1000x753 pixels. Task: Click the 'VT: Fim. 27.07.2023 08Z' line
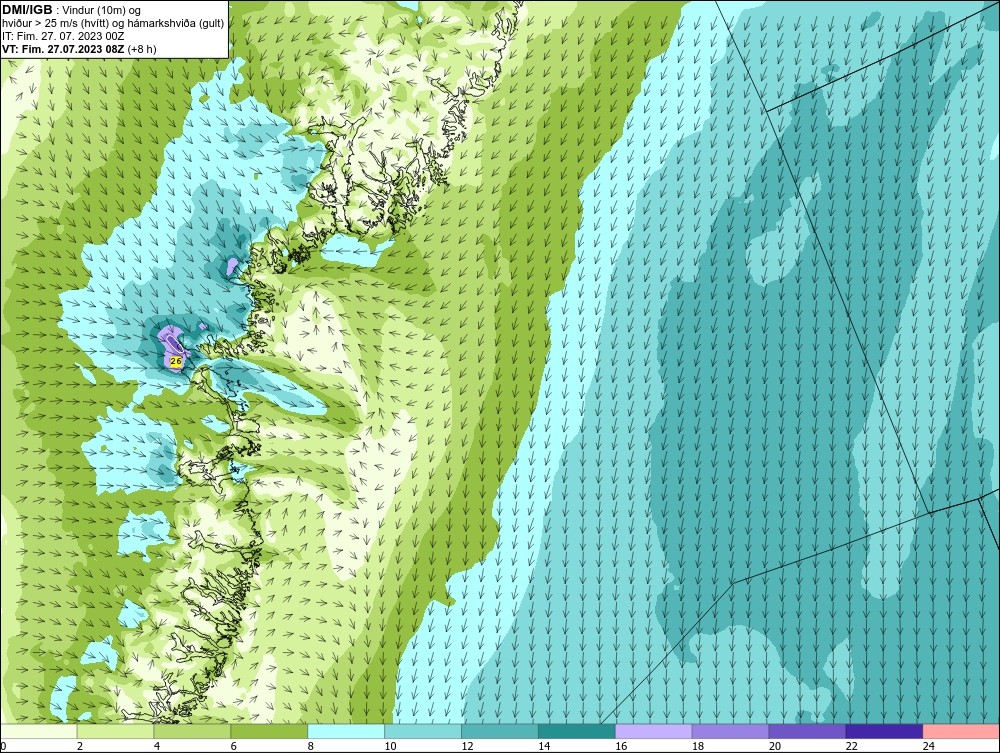coord(64,49)
